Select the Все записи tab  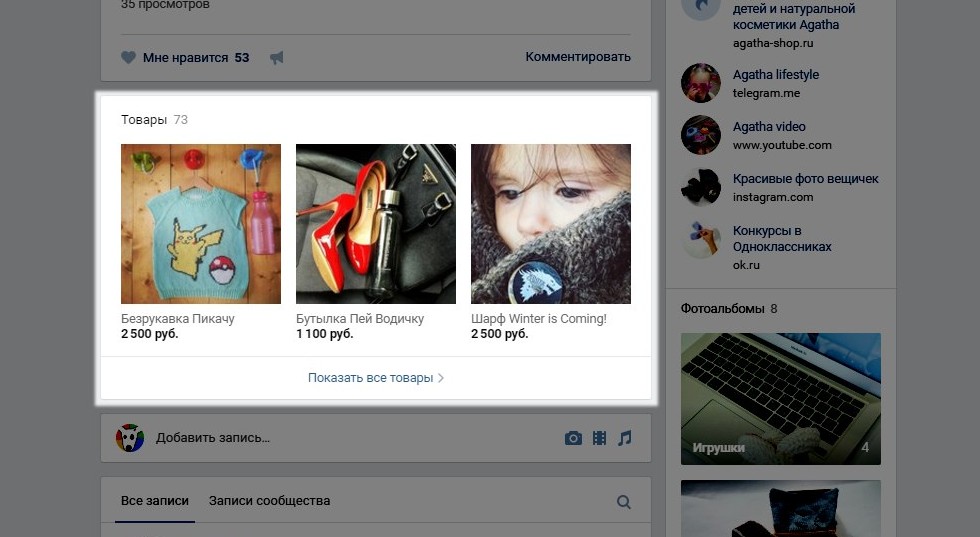tap(155, 501)
